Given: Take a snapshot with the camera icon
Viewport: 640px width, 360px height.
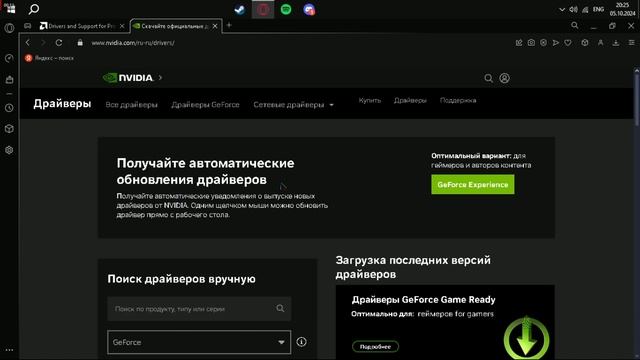Looking at the screenshot, I should [531, 42].
